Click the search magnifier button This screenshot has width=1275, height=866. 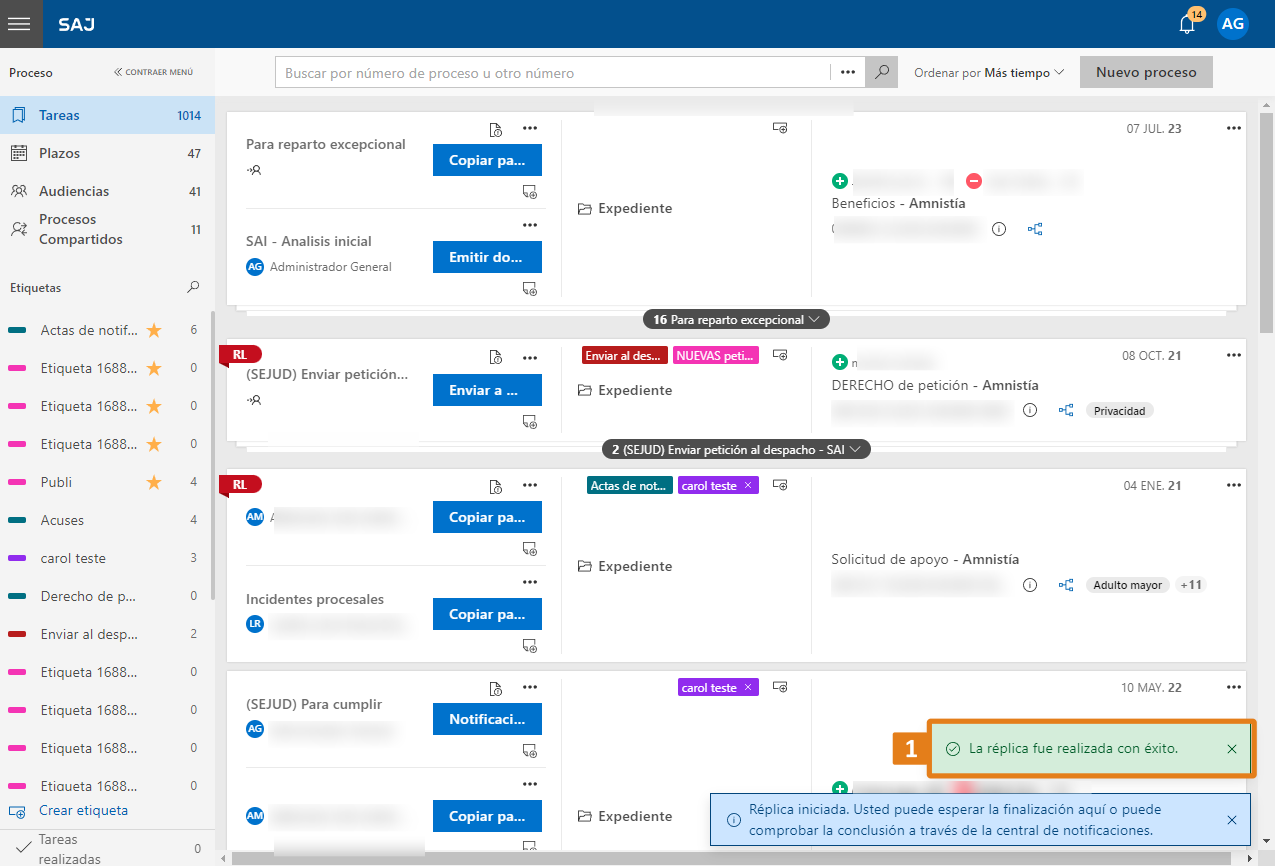(881, 73)
